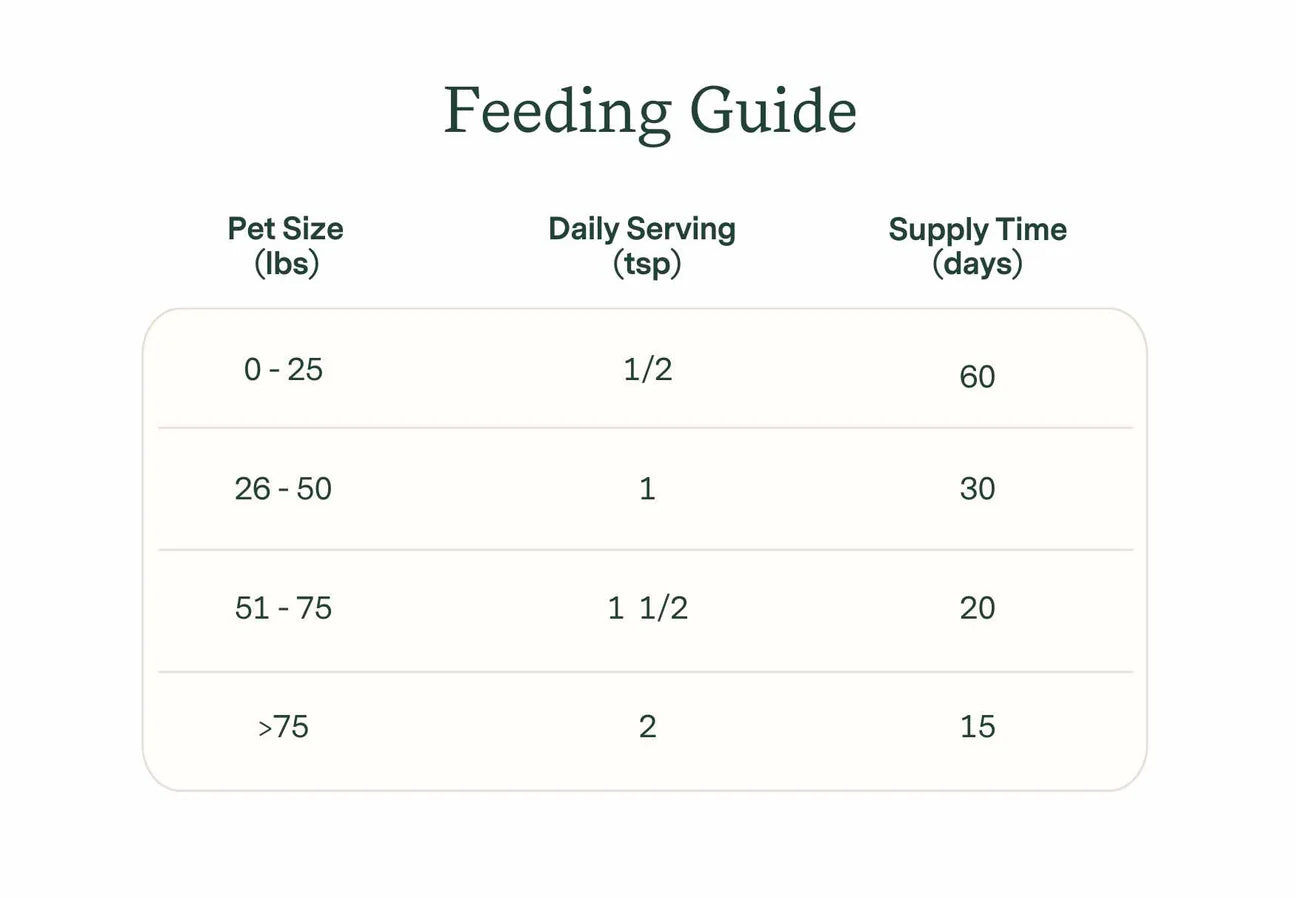The image size is (1296, 898).
Task: Click the "1/2" daily serving in first row
Action: (647, 370)
